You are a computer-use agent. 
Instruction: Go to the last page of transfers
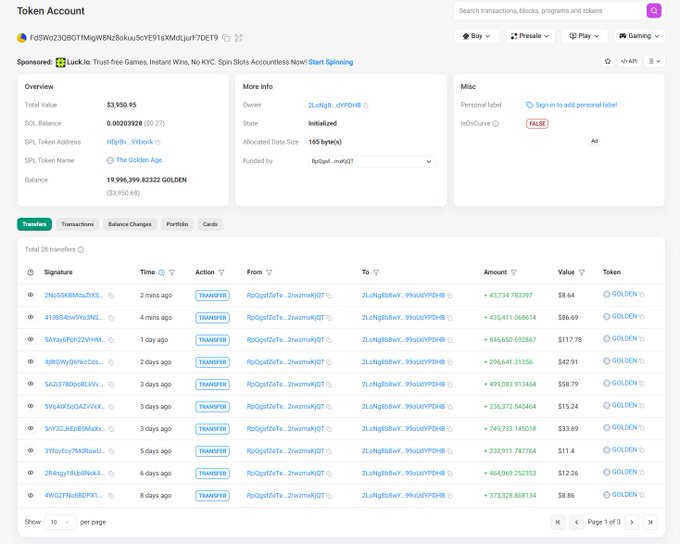[650, 522]
